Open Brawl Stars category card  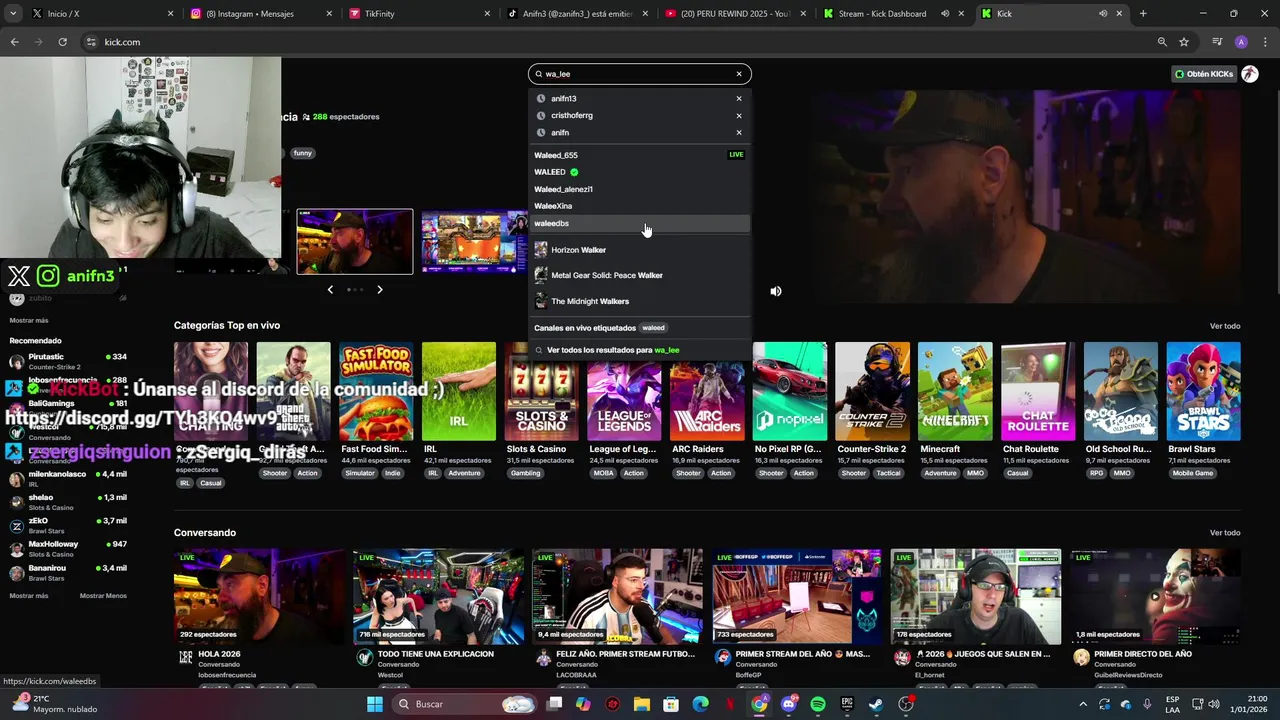tap(1204, 391)
